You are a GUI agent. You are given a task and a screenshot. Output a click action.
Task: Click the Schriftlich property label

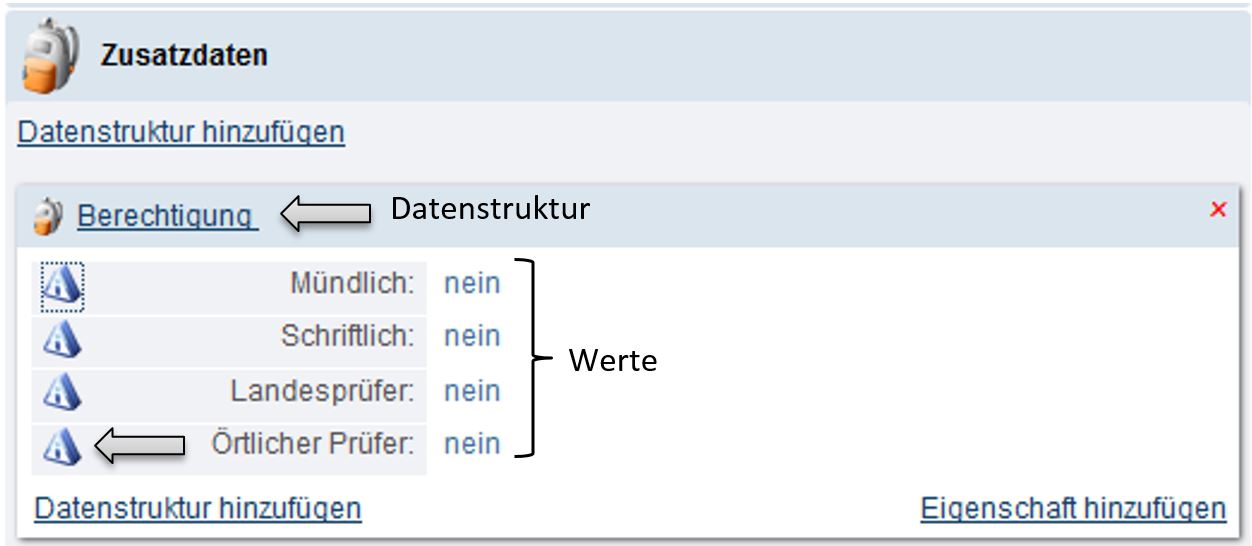click(x=347, y=337)
